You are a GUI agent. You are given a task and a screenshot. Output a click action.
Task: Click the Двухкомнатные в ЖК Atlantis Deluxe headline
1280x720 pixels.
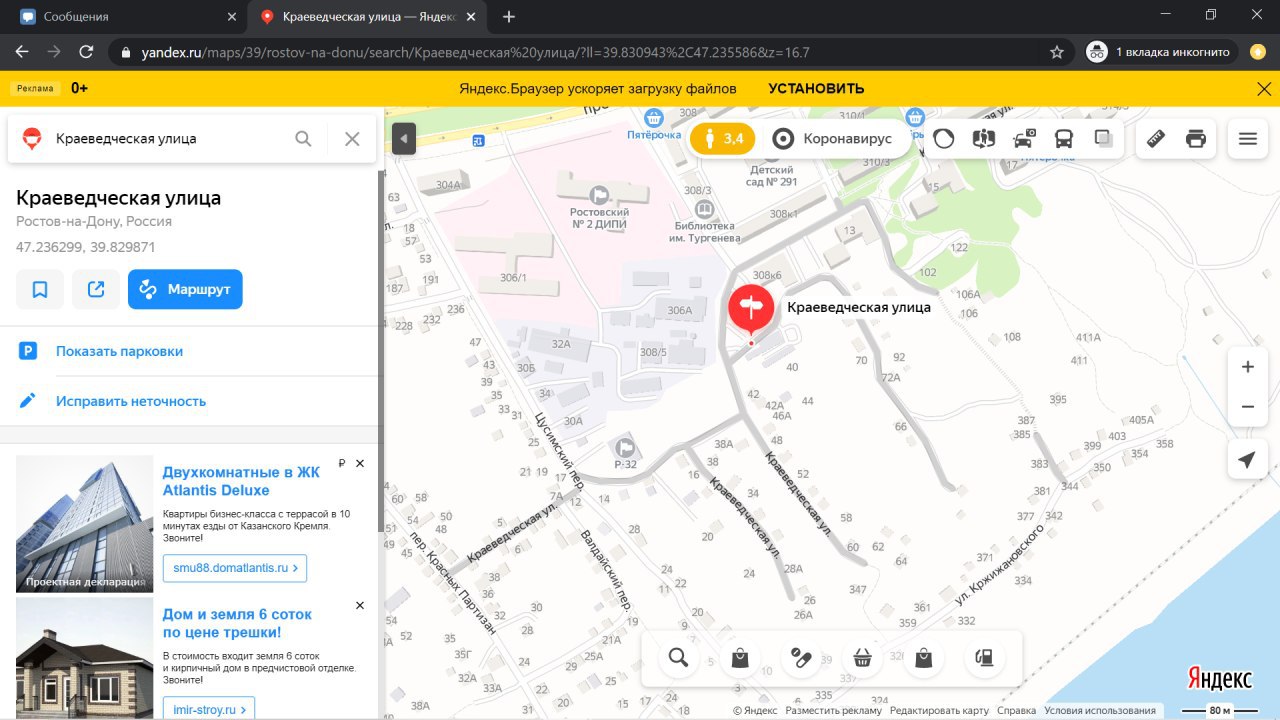(242, 481)
